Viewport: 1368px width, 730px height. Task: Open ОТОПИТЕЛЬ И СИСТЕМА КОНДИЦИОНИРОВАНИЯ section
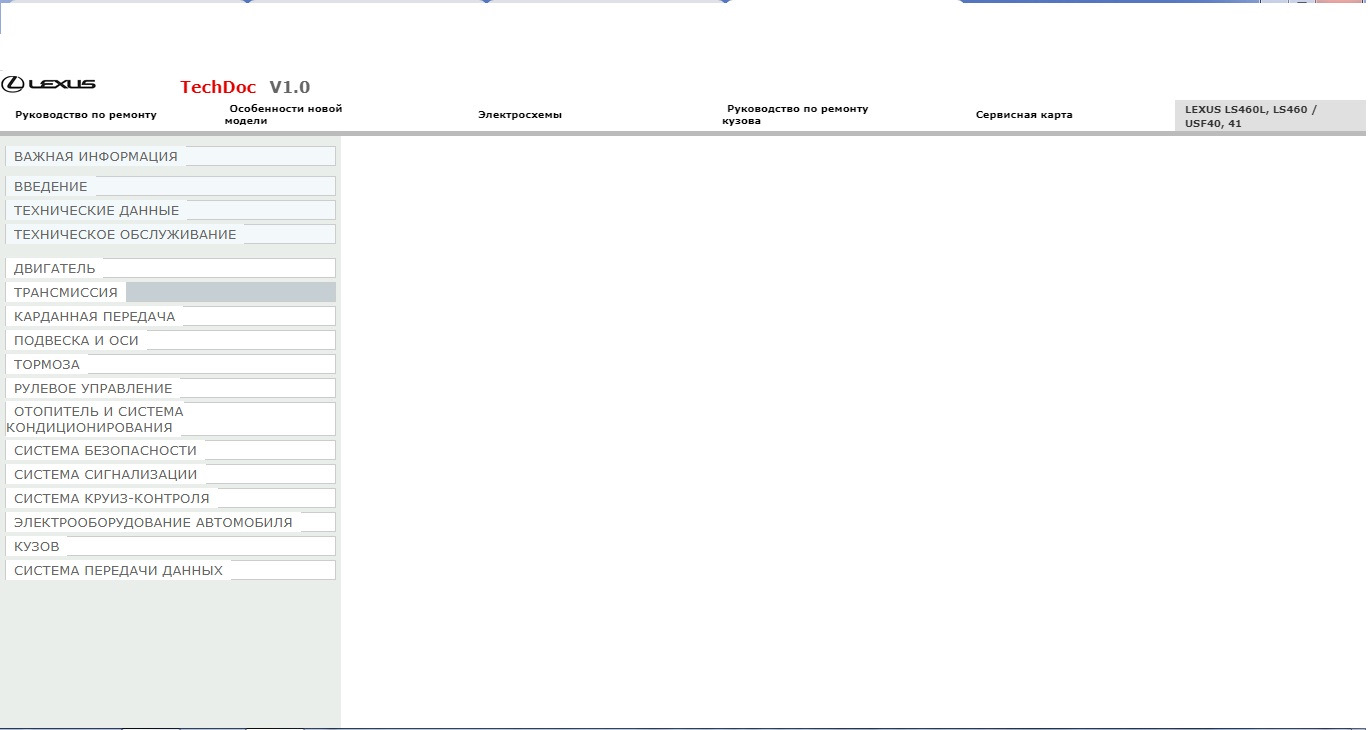click(170, 419)
